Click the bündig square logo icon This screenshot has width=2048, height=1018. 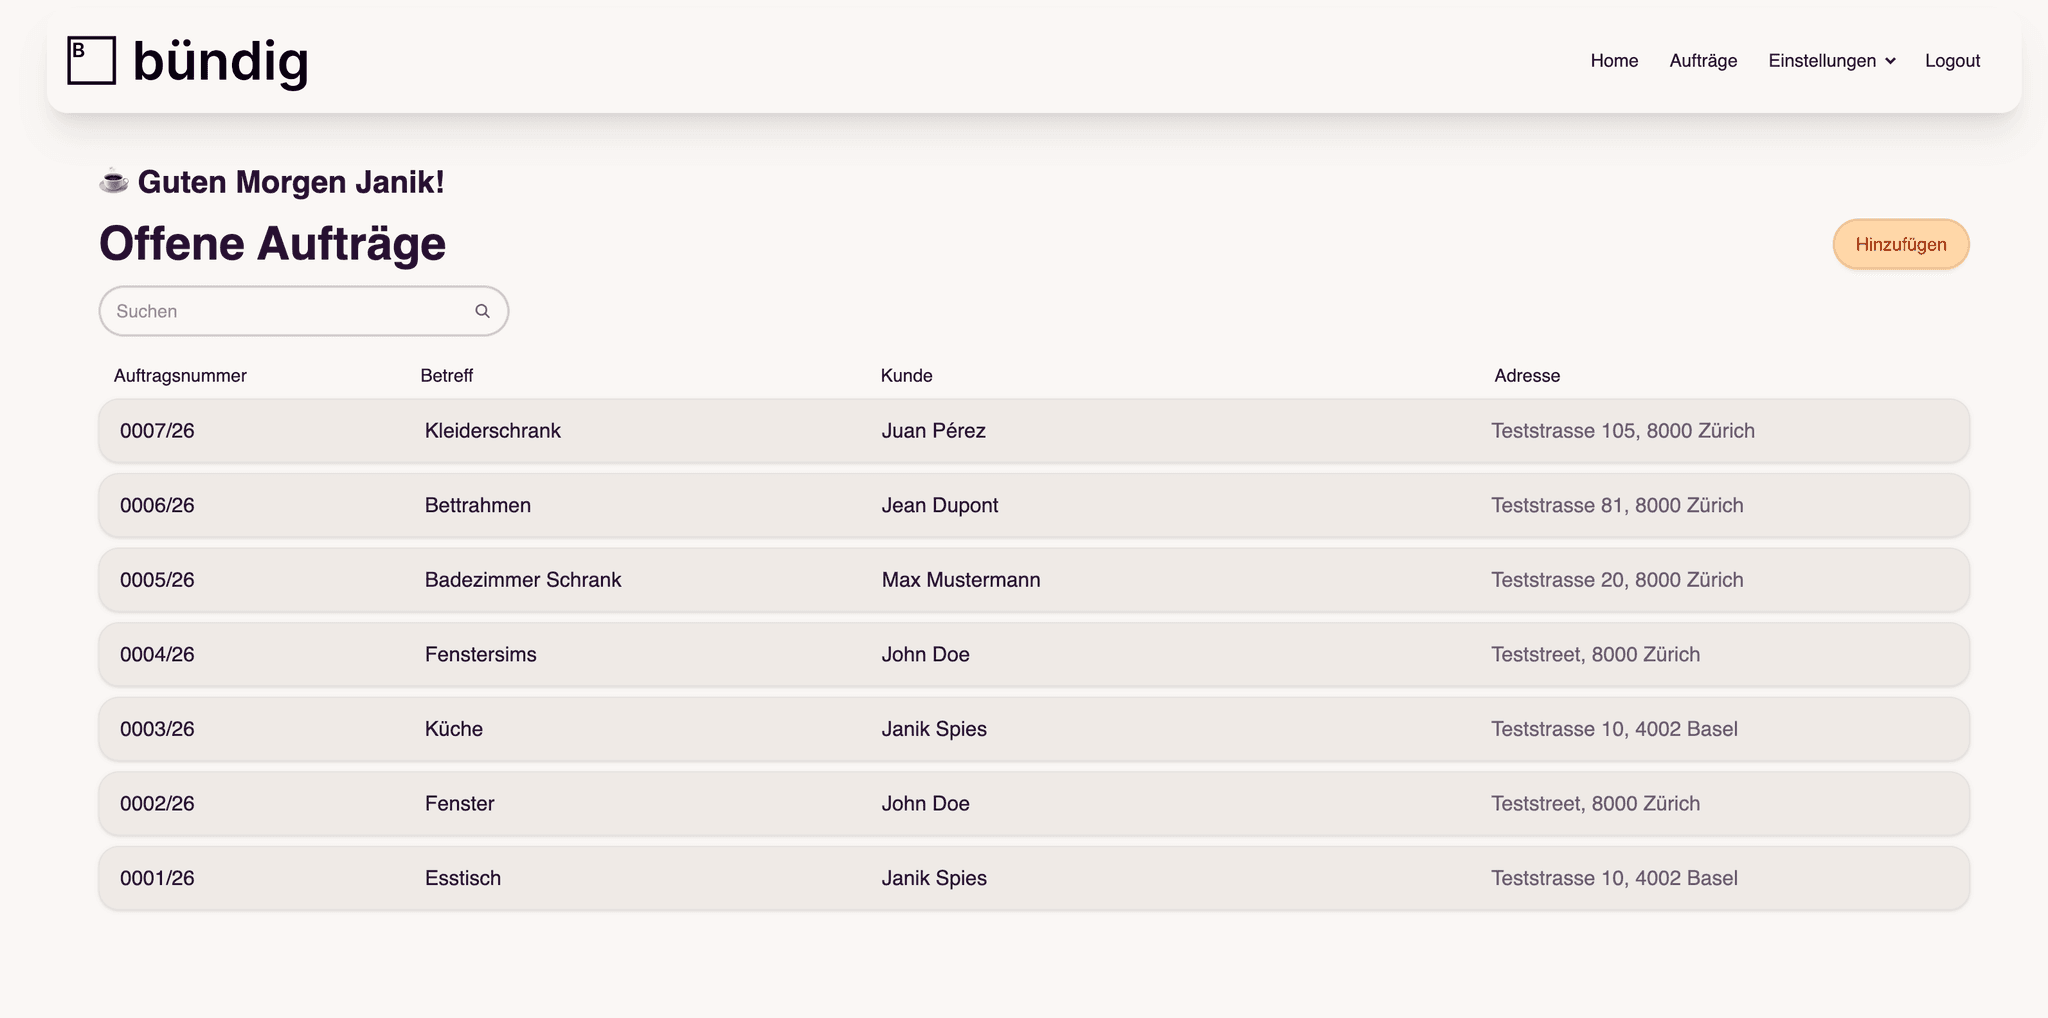[x=91, y=60]
